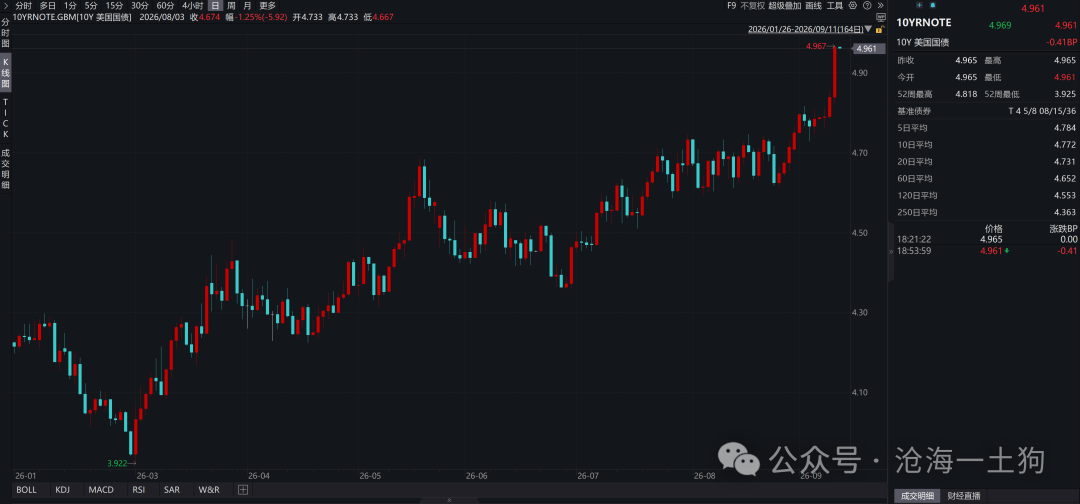
Task: Open the settings gear icon
Action: pyautogui.click(x=853, y=6)
